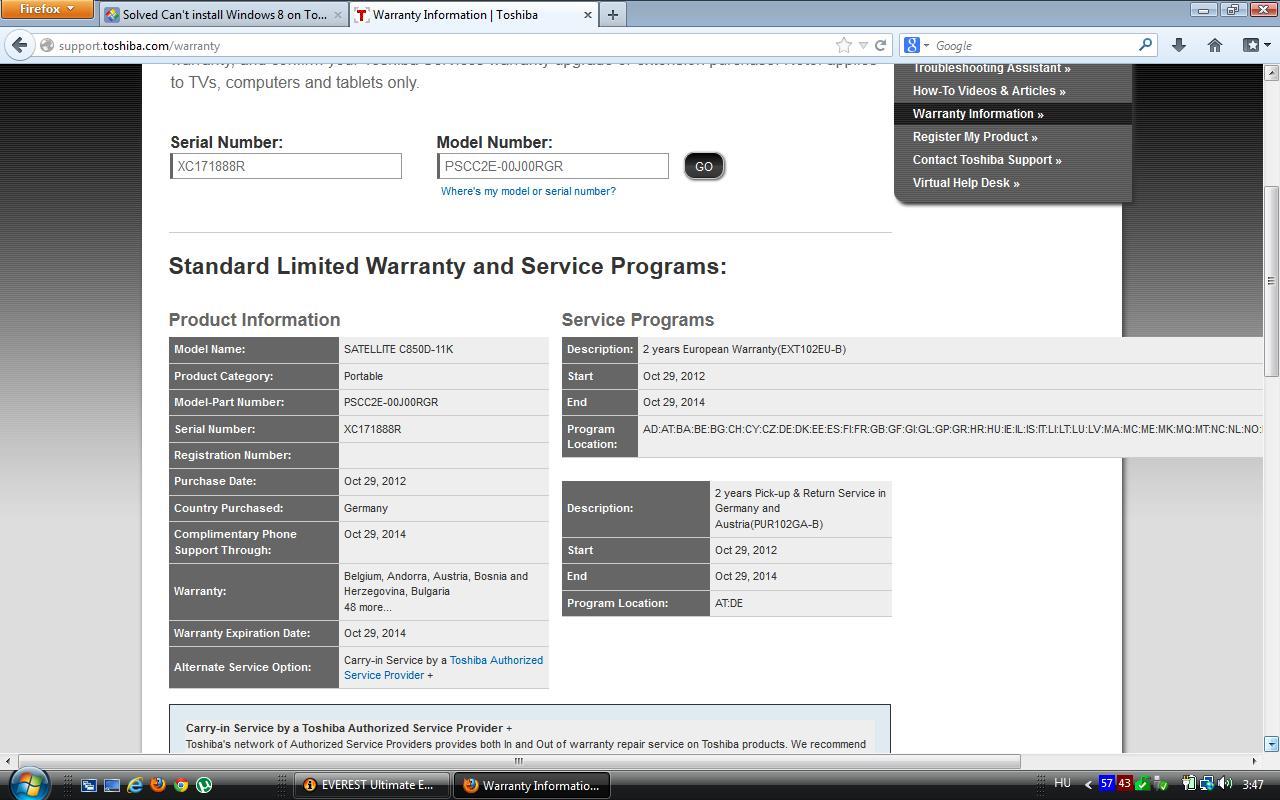The image size is (1280, 800).
Task: Click the horizontal scrollbar right arrow
Action: pos(1254,761)
